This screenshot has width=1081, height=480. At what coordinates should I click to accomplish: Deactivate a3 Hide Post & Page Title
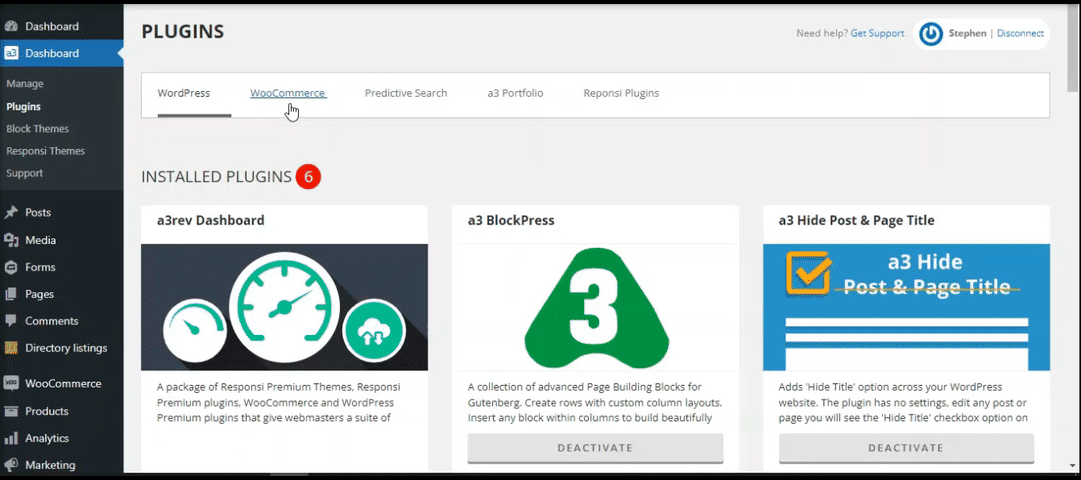[906, 448]
